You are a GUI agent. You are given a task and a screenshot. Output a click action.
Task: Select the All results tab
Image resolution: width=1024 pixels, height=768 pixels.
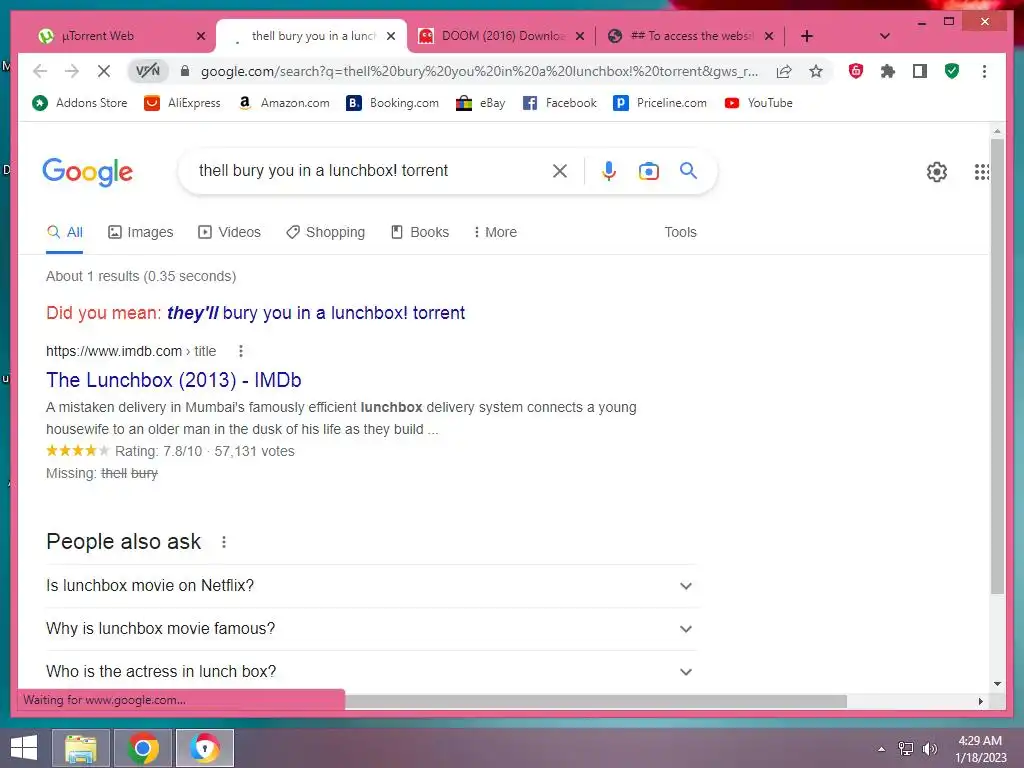(65, 232)
